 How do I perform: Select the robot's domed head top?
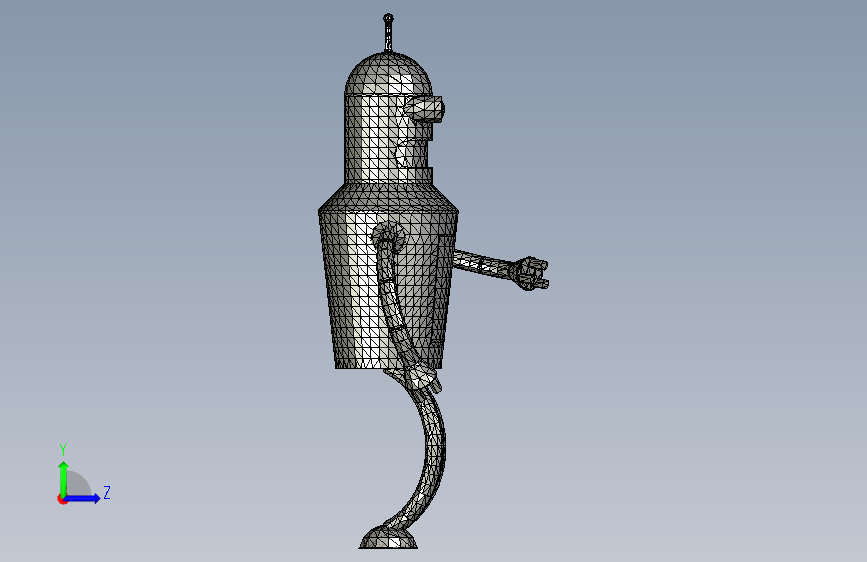[388, 74]
